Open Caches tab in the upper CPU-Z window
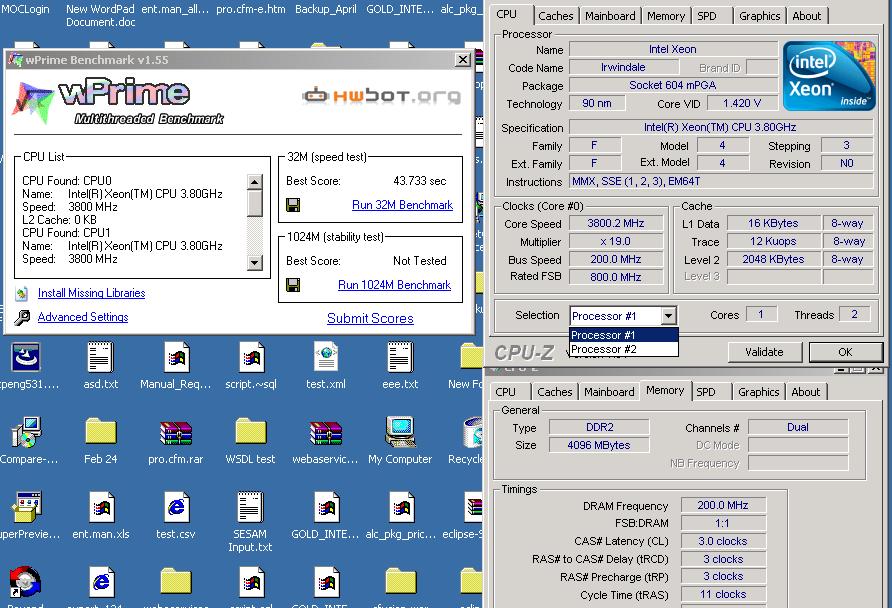This screenshot has width=892, height=608. pyautogui.click(x=556, y=16)
